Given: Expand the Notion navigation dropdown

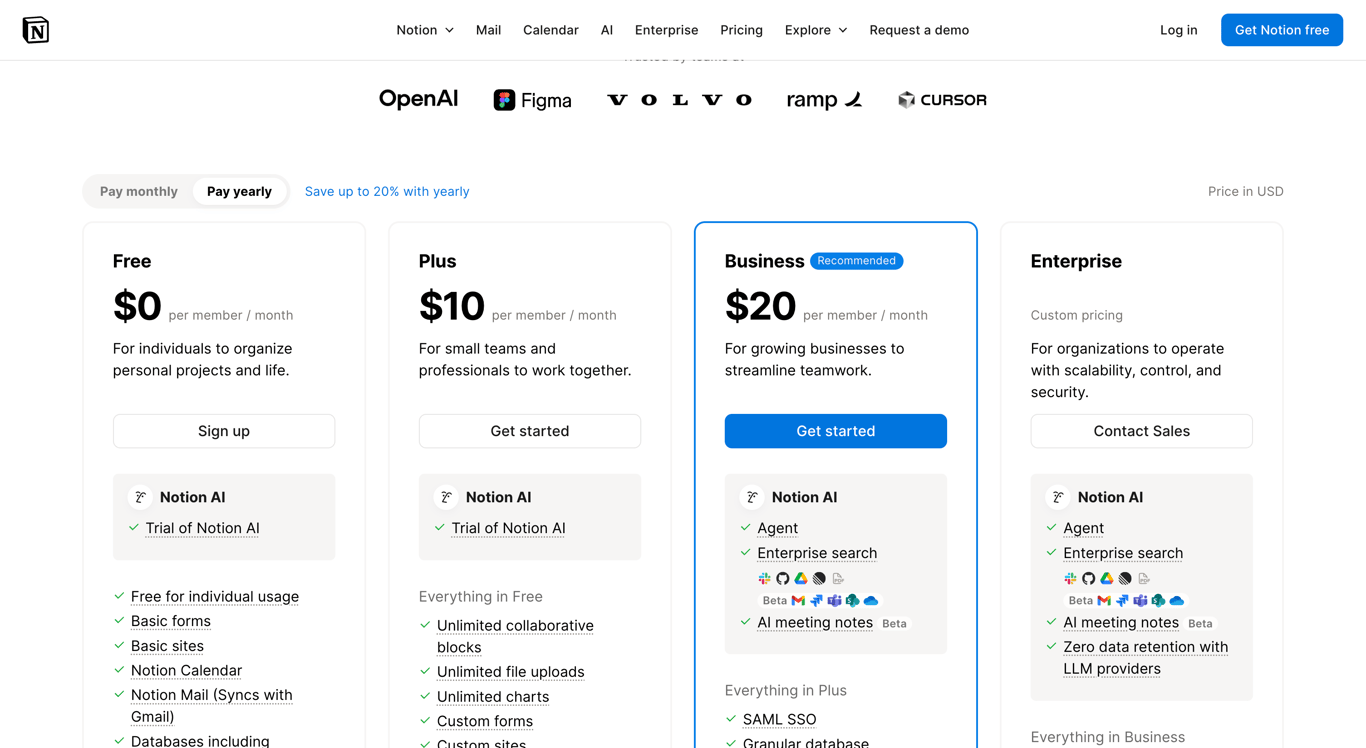Looking at the screenshot, I should click(x=424, y=30).
